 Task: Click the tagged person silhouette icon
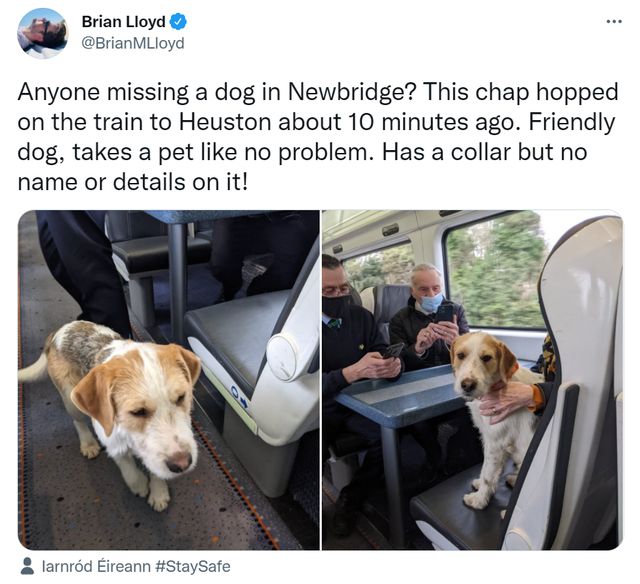(x=27, y=566)
